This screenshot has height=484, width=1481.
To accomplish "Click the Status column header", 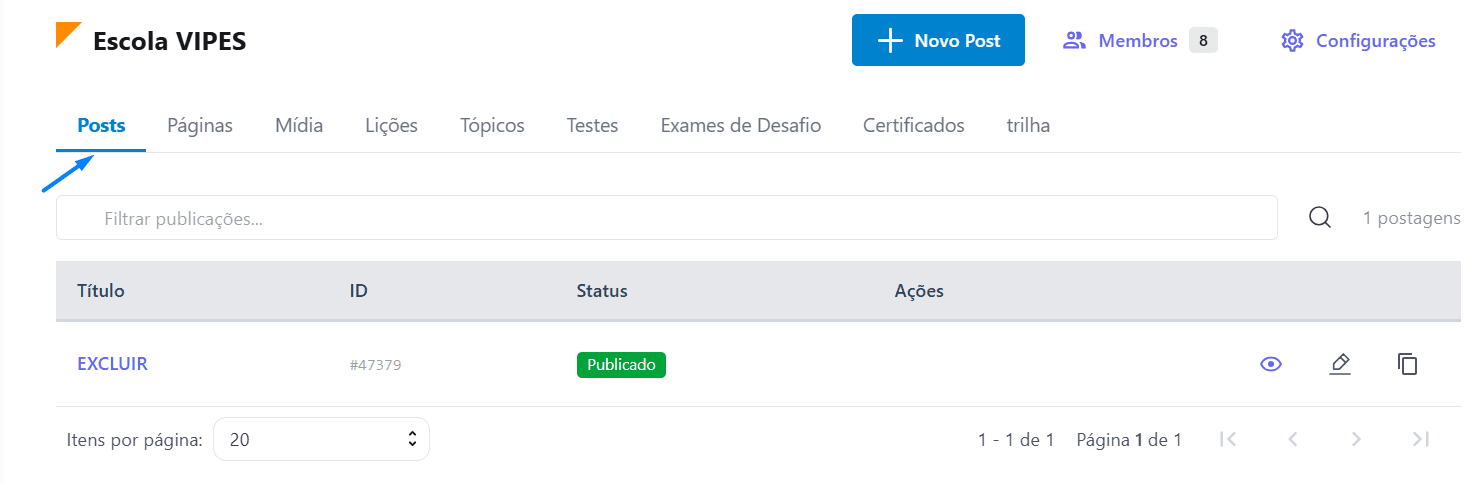I will tap(602, 291).
